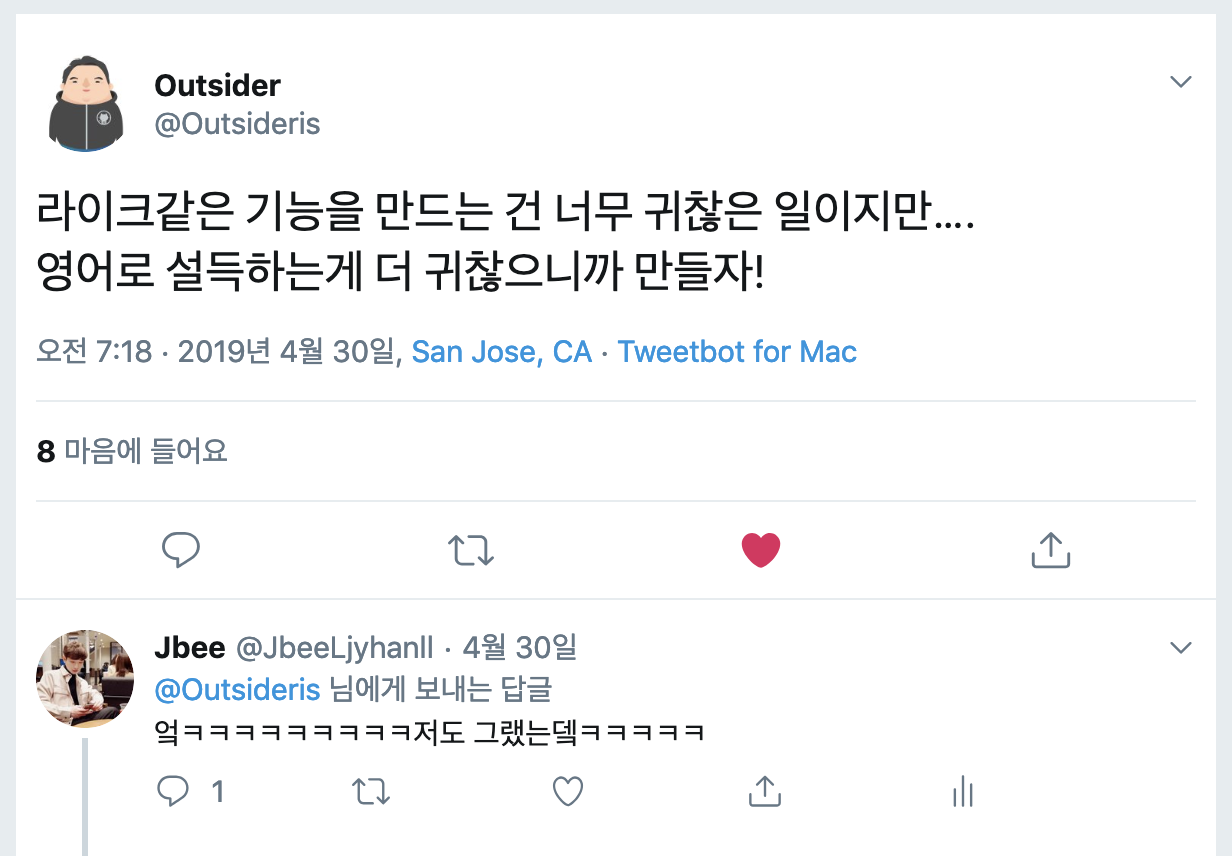Open Jbee's profile photo
1232x856 pixels.
(x=85, y=679)
